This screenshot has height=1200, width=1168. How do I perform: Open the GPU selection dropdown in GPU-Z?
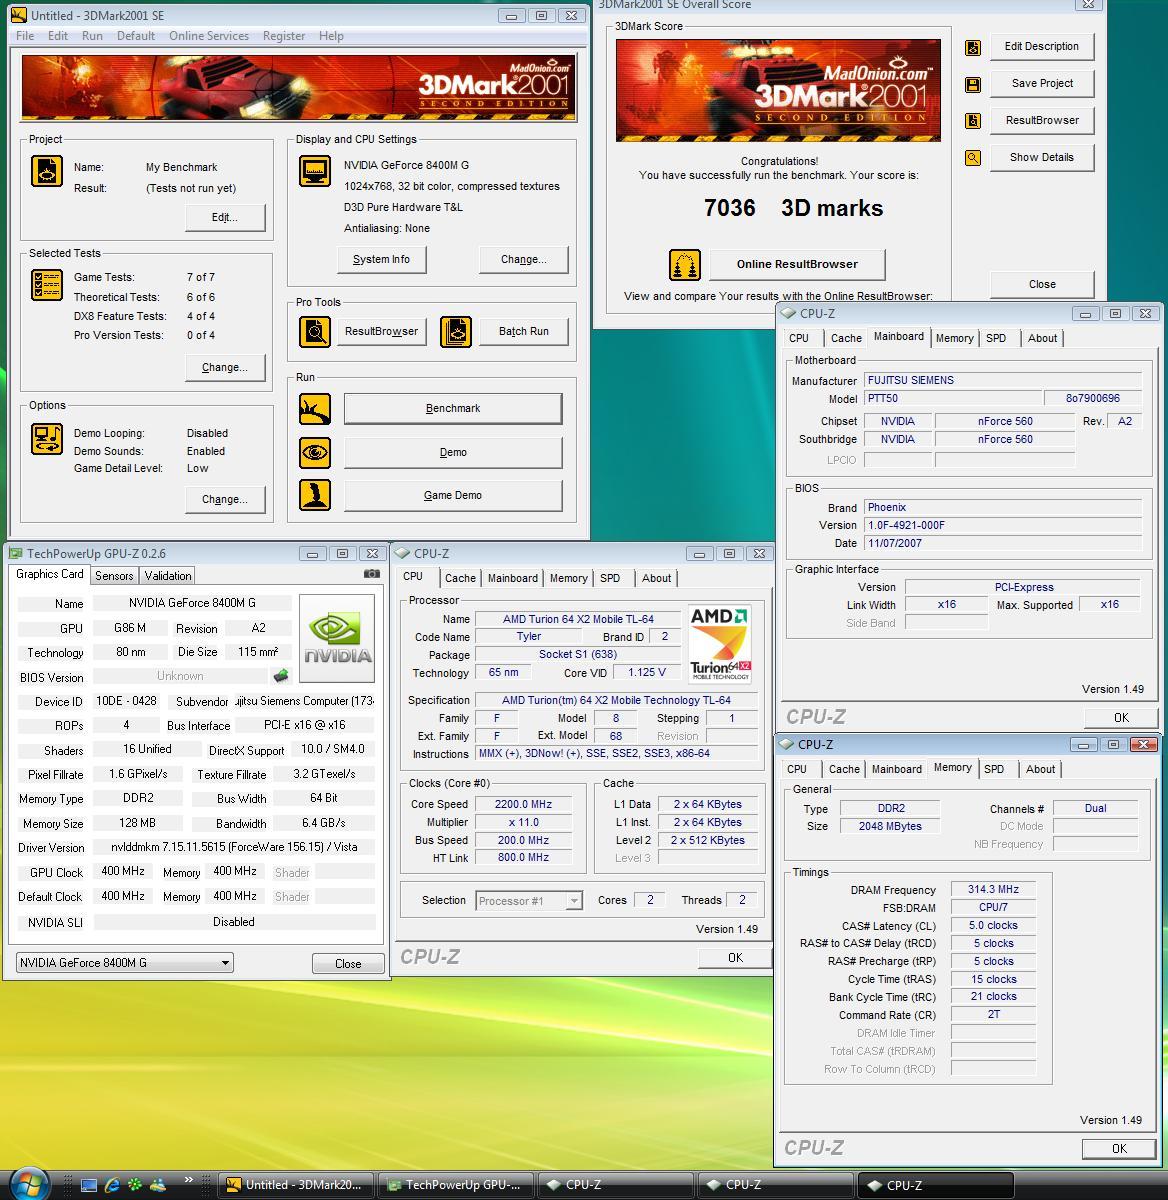[125, 963]
